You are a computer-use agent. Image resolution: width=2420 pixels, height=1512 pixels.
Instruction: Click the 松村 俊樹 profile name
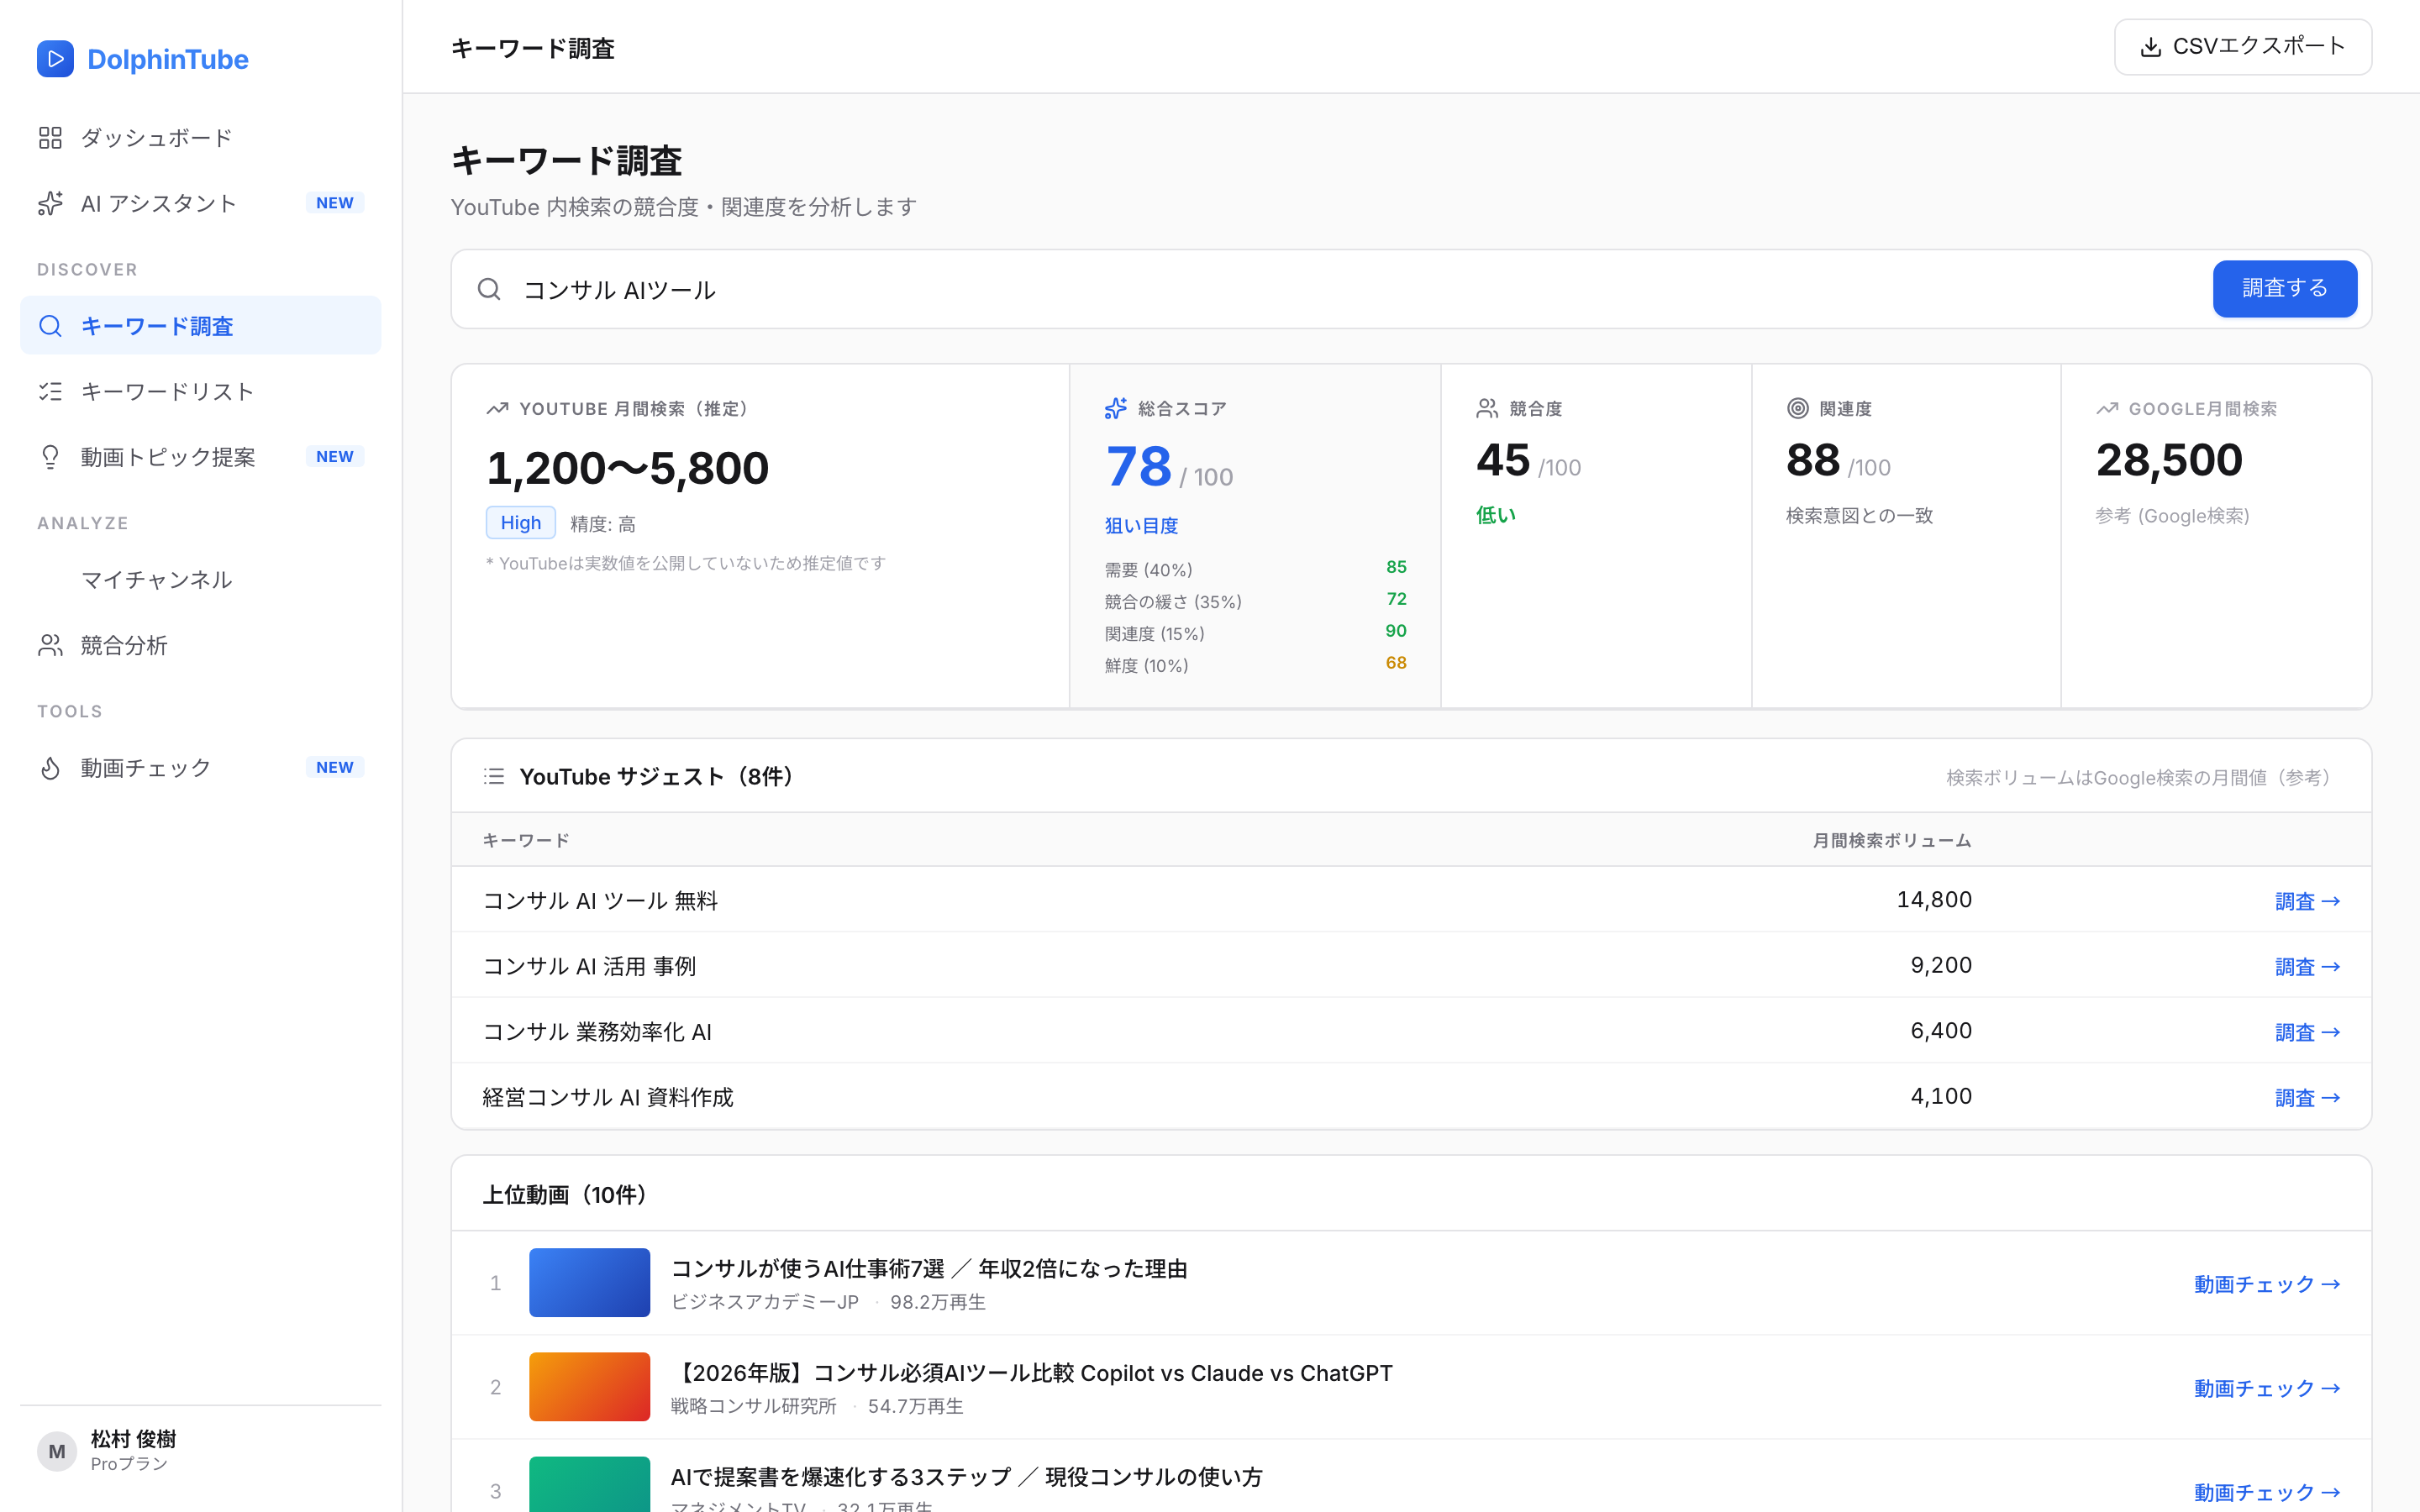coord(133,1438)
